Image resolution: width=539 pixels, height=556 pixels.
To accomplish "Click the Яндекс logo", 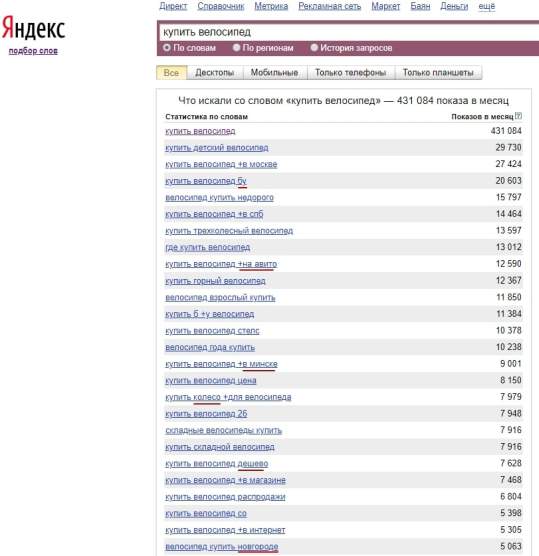I will (x=34, y=28).
